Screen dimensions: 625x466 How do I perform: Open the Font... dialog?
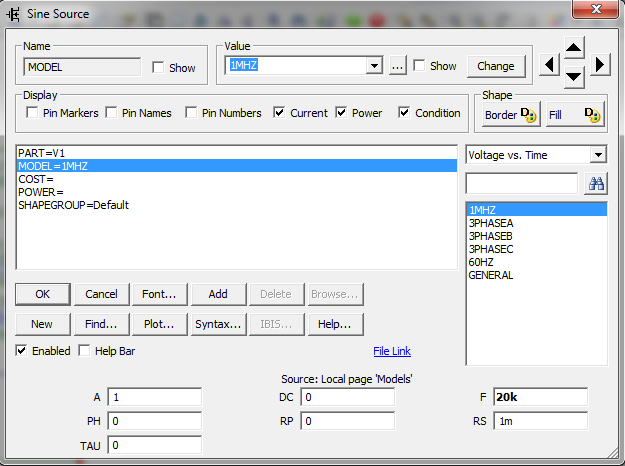tap(159, 294)
